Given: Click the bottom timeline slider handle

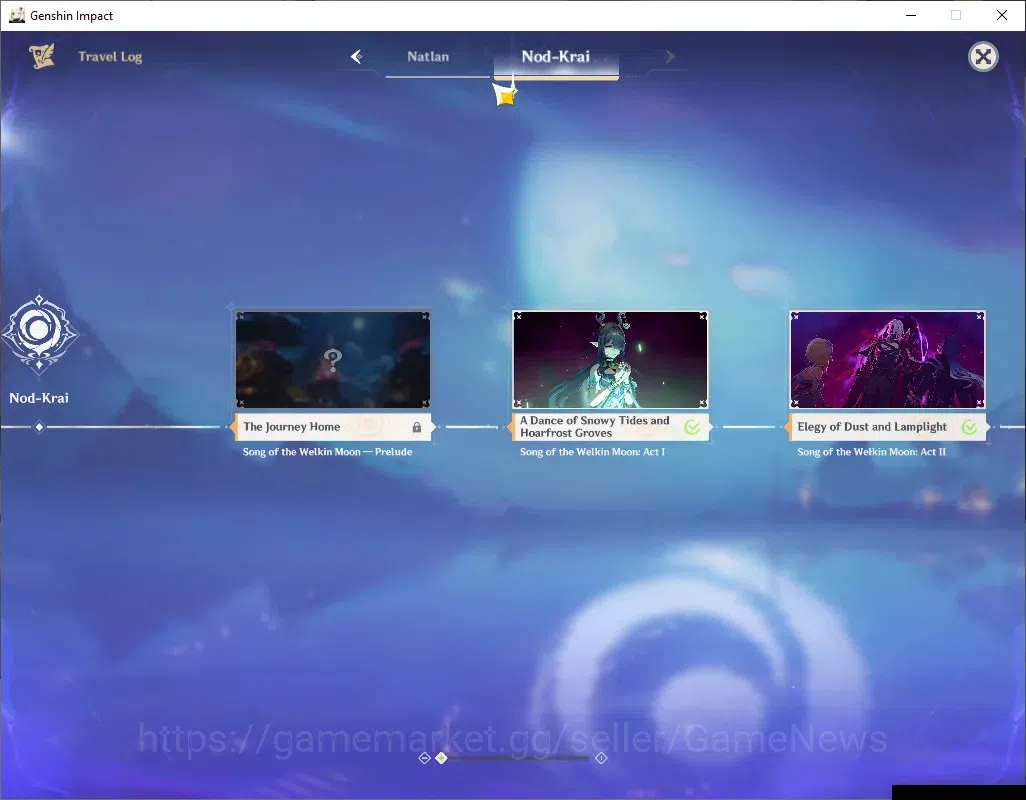Looking at the screenshot, I should 442,758.
